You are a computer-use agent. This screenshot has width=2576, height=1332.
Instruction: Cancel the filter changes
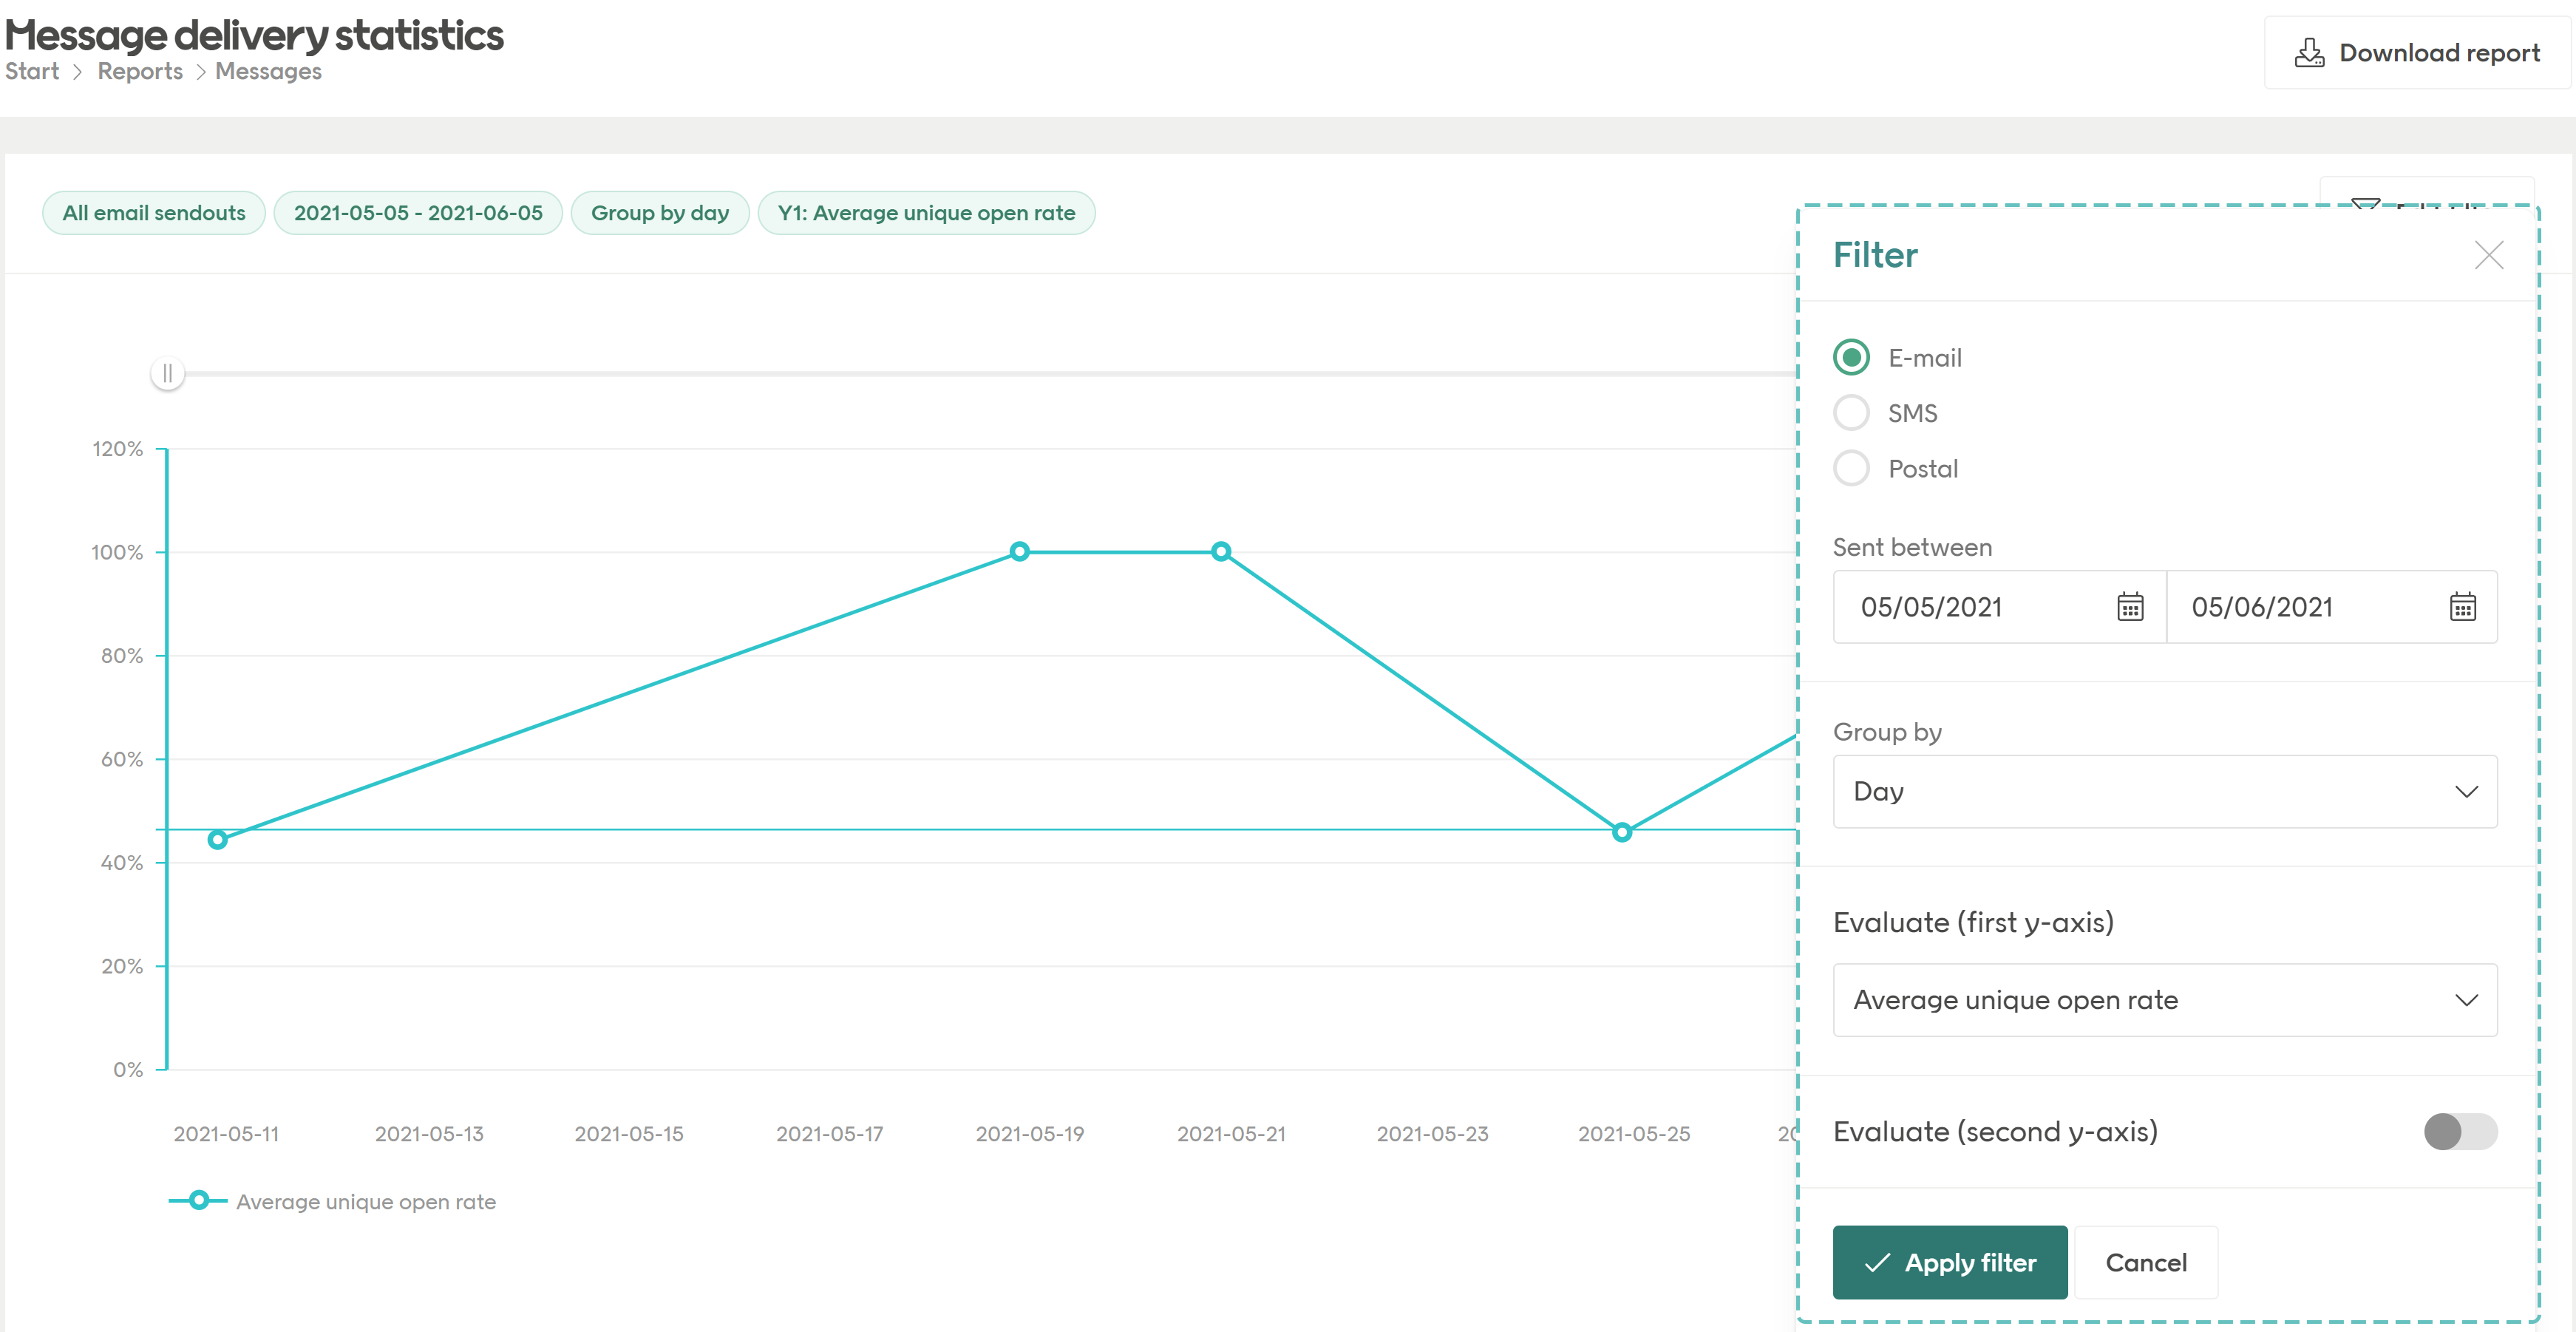[2146, 1262]
